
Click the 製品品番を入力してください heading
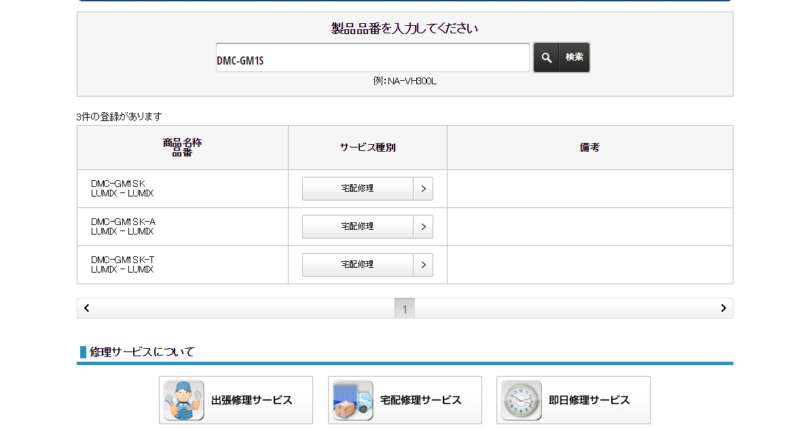405,29
